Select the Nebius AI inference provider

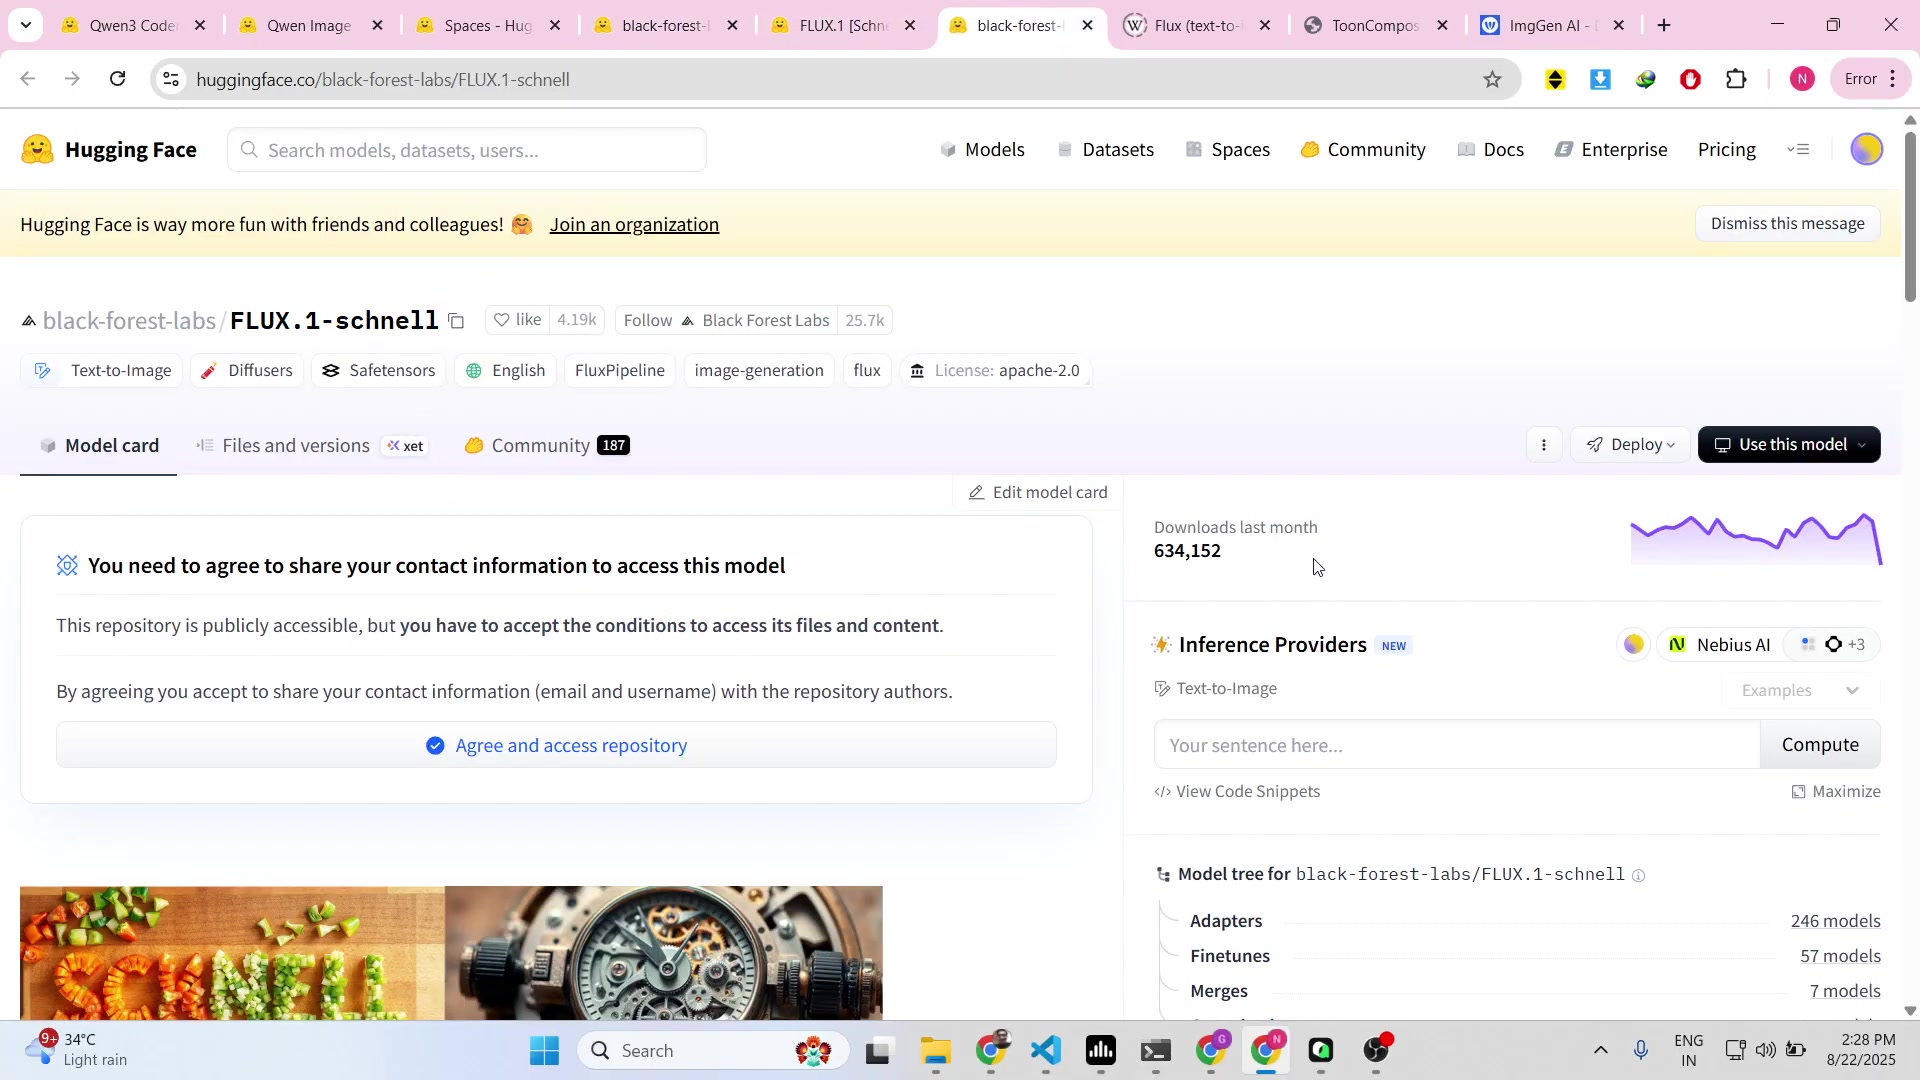[1720, 645]
